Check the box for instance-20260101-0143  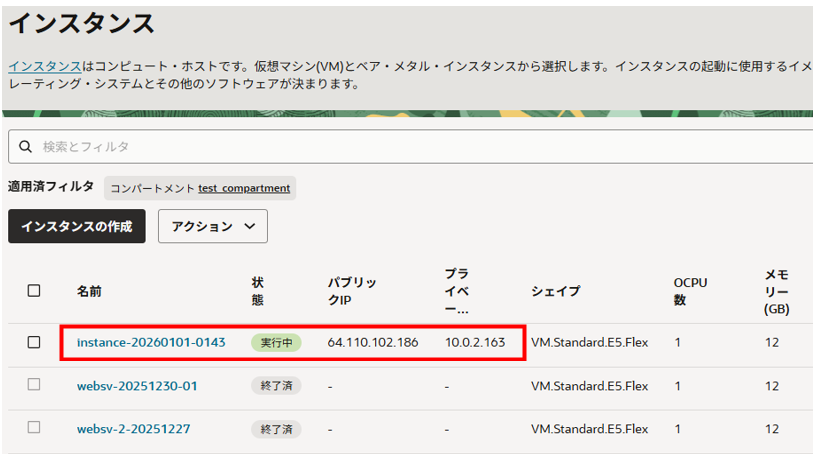click(x=34, y=342)
